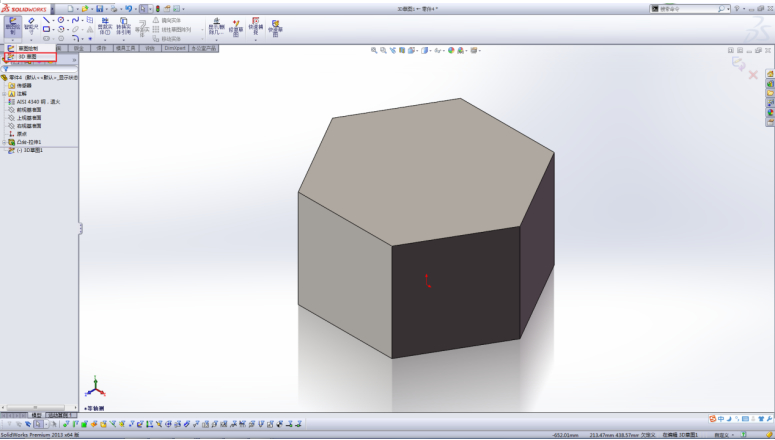Open the Rectangle tool dropdown arrow

tap(53, 30)
